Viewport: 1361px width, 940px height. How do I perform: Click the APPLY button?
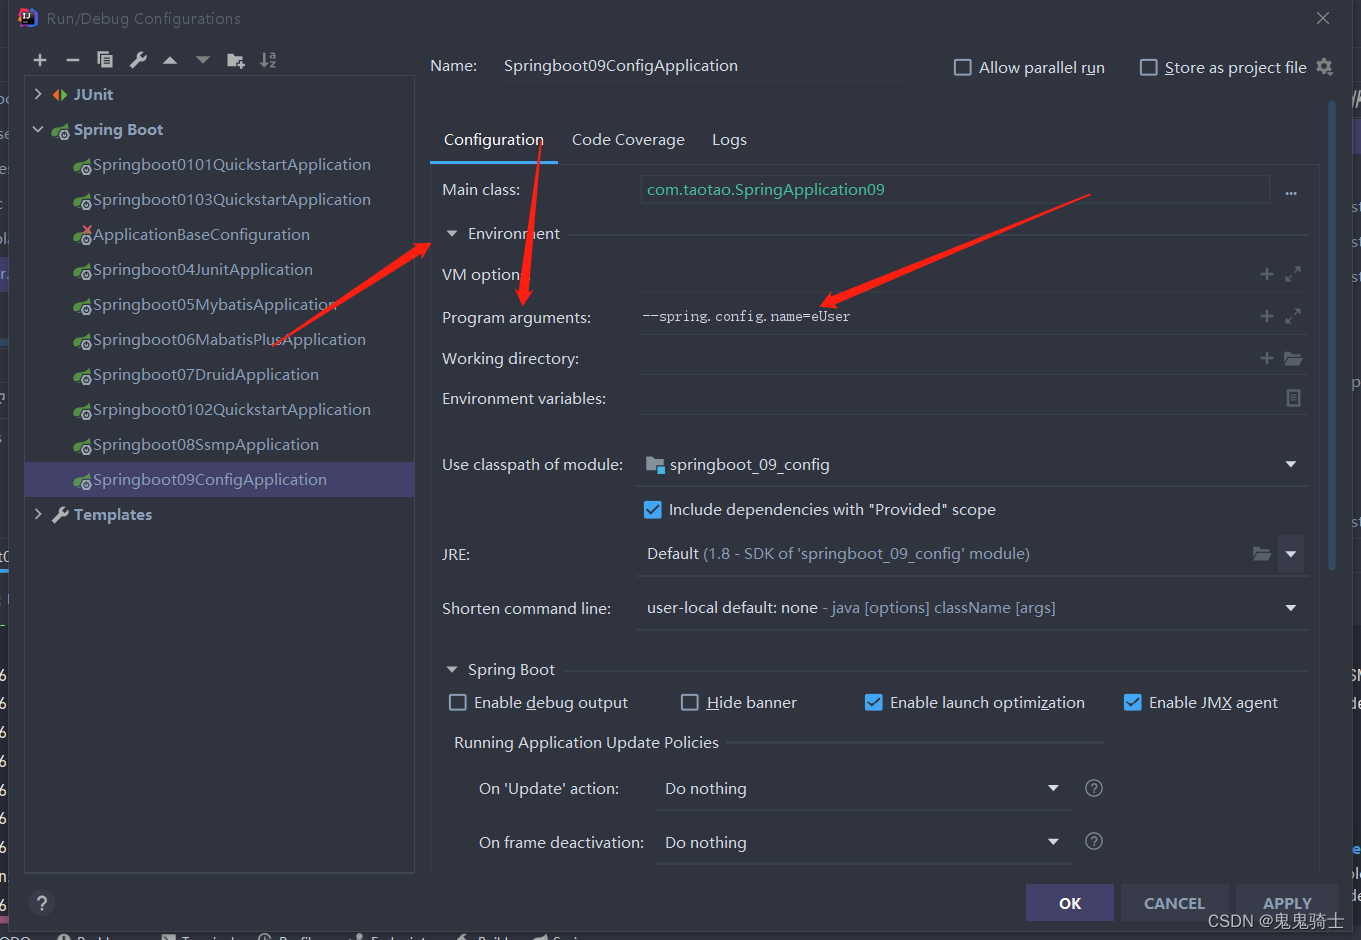[1287, 903]
